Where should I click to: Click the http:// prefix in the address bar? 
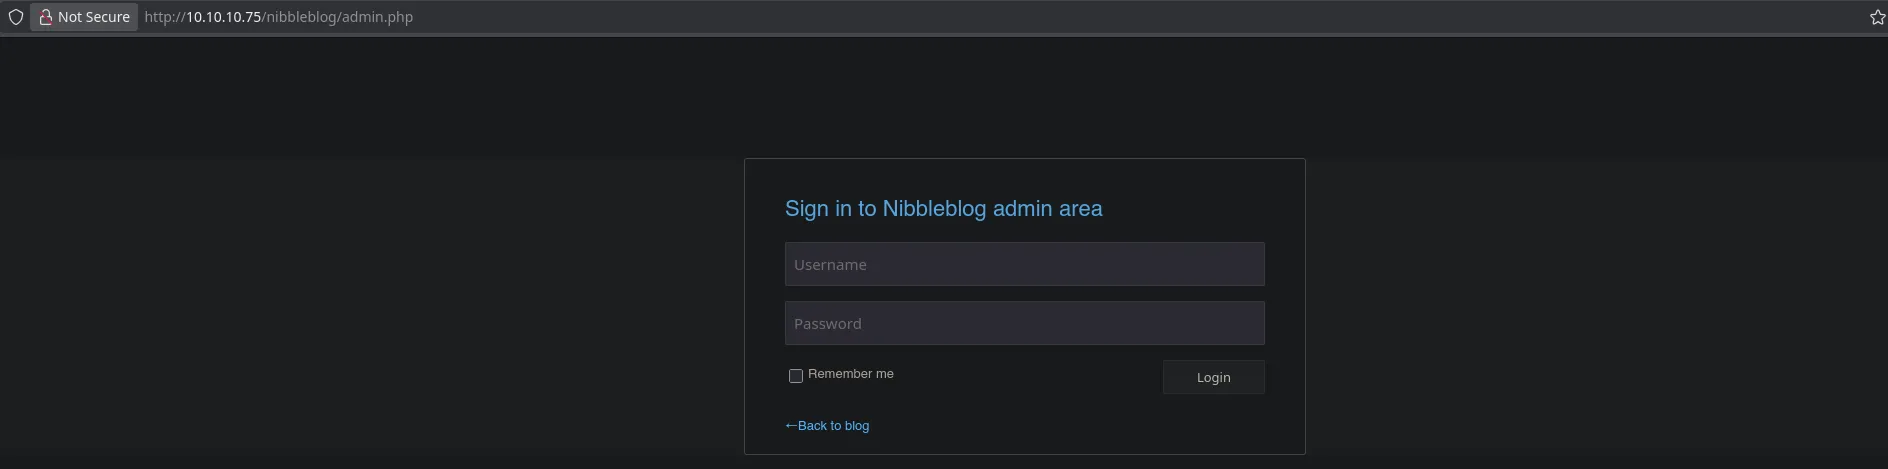164,17
